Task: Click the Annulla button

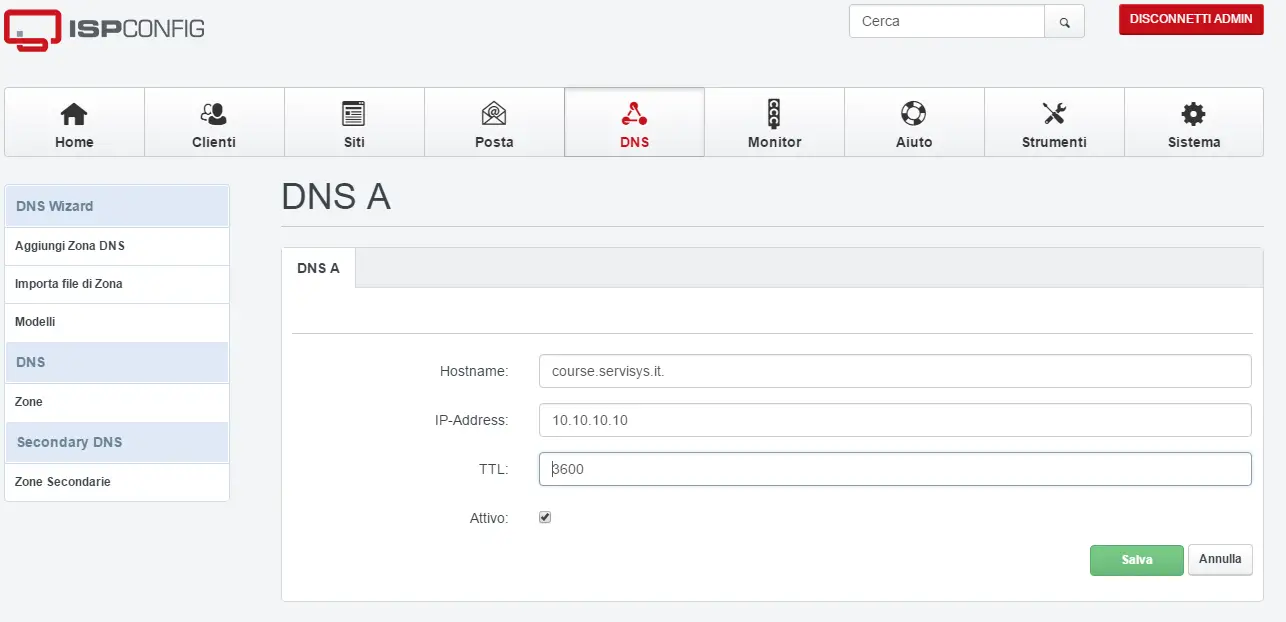Action: (1220, 560)
